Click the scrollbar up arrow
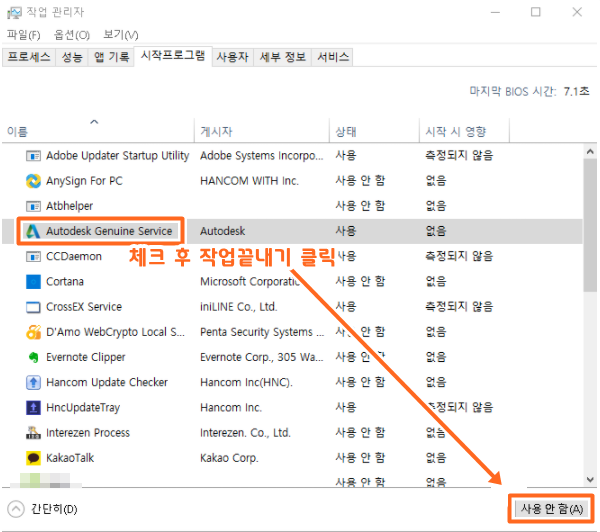 point(590,152)
